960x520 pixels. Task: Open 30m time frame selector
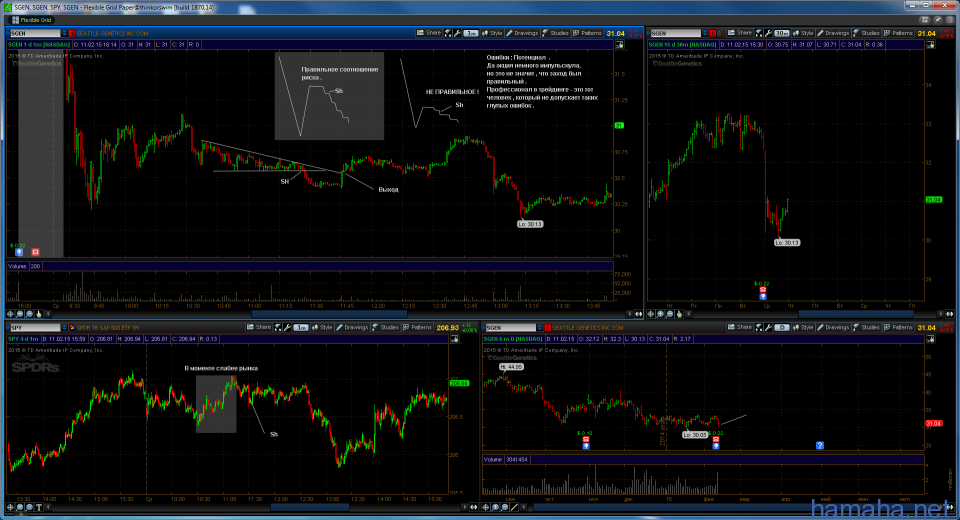coord(782,33)
